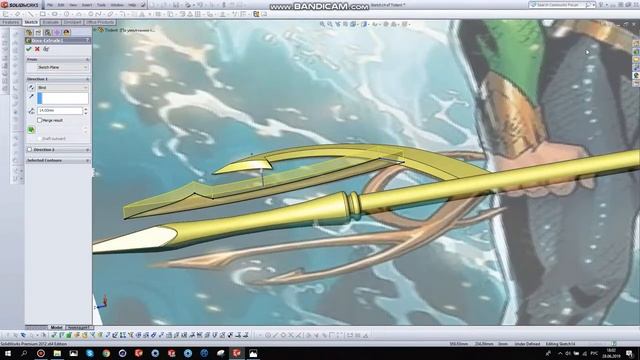Image resolution: width=640 pixels, height=360 pixels.
Task: Open the DisplayManager tab icon
Action: [67, 32]
